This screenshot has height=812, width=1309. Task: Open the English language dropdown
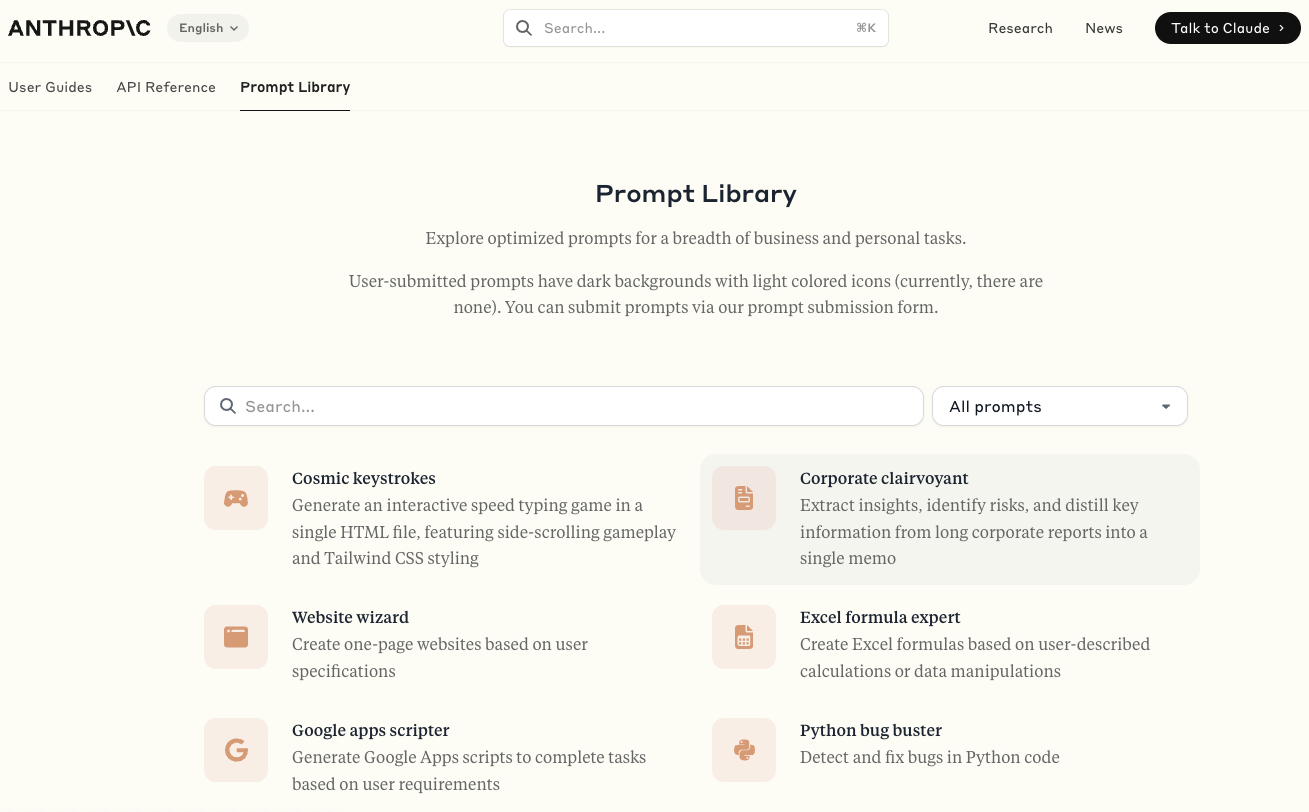[207, 28]
